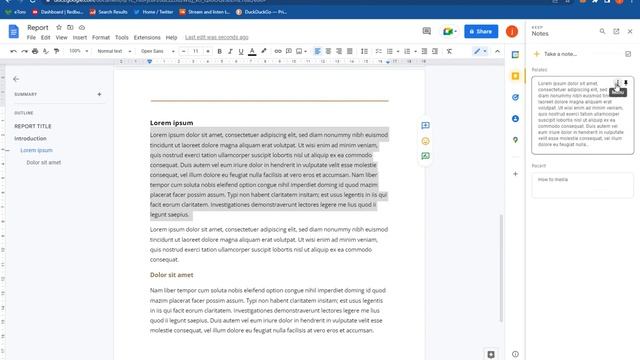Click the spell check icon
The width and height of the screenshot is (640, 360).
coord(46,51)
